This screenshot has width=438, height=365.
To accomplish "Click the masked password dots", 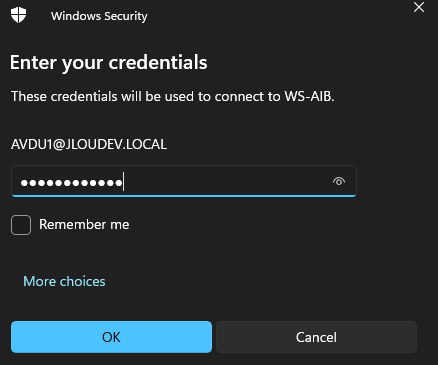I will point(71,183).
